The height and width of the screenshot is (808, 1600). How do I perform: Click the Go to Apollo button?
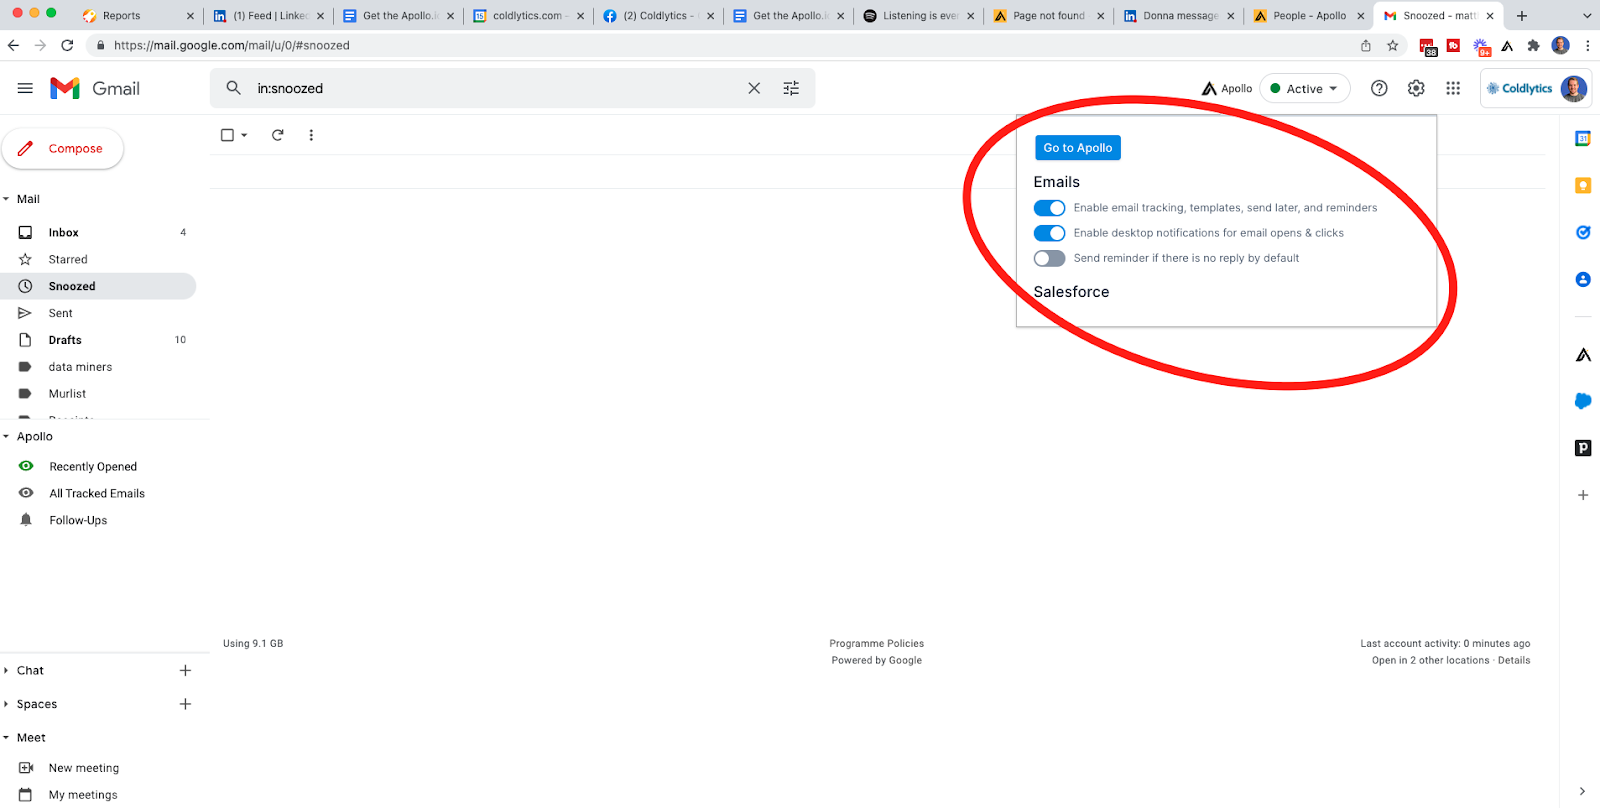coord(1078,148)
